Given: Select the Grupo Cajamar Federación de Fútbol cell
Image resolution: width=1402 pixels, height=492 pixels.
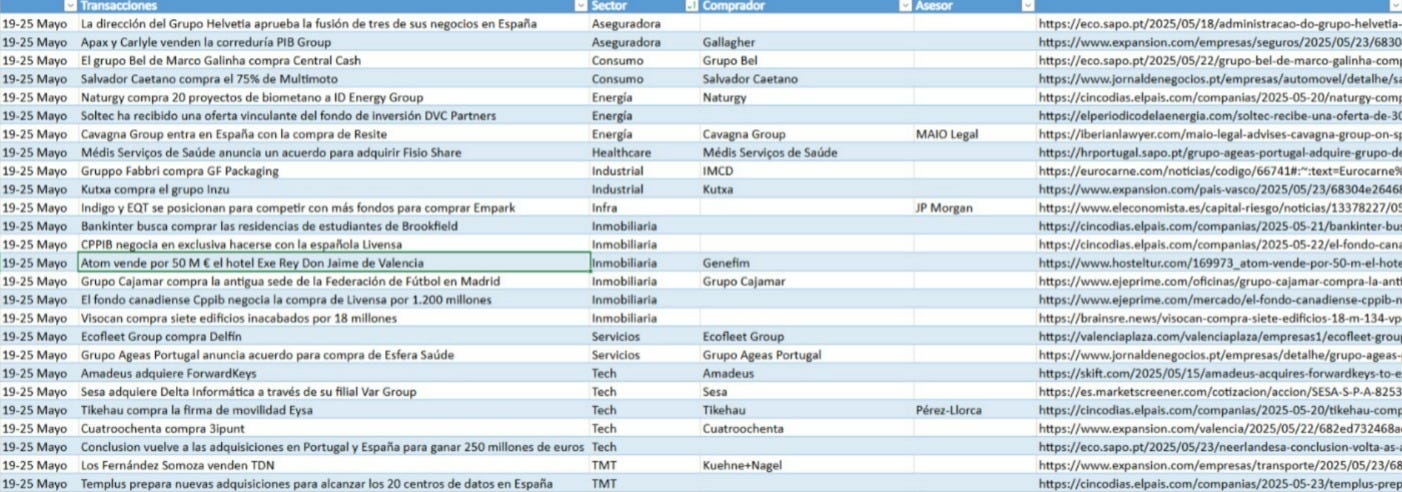Looking at the screenshot, I should (334, 281).
